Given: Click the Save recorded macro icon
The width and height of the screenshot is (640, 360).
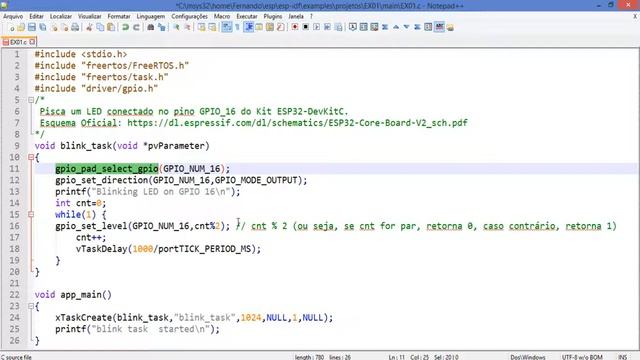Looking at the screenshot, I should pyautogui.click(x=338, y=27).
